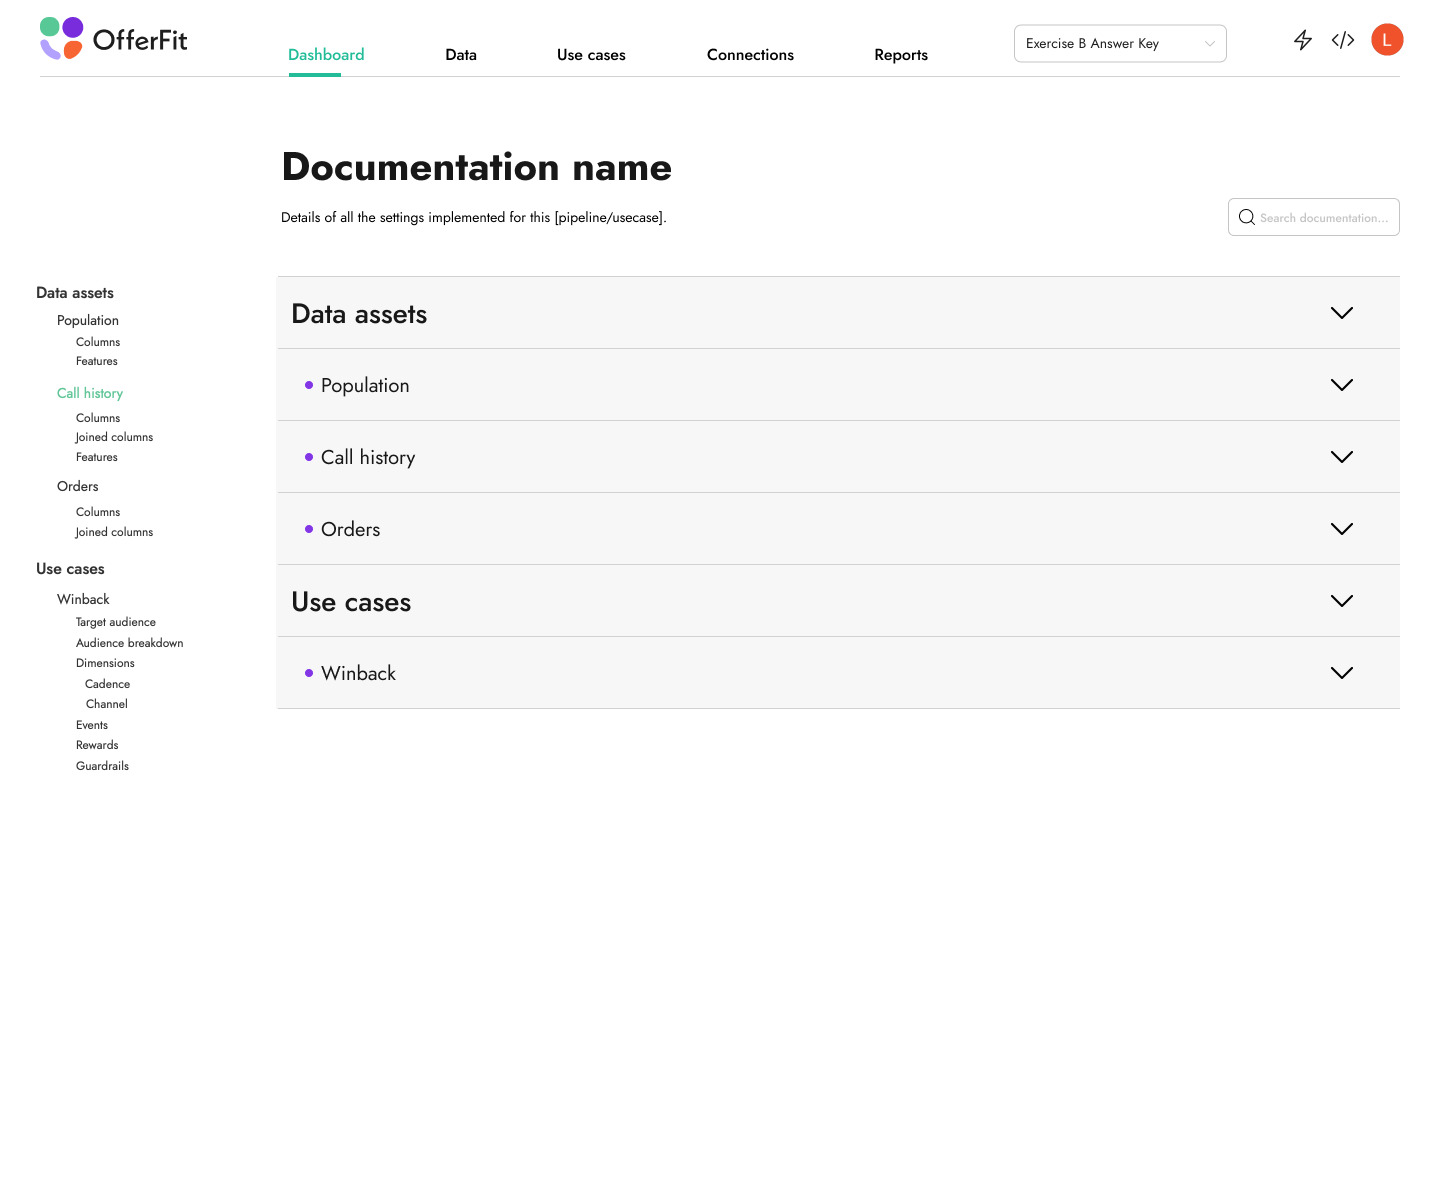Open the user avatar L menu
Image resolution: width=1440 pixels, height=1202 pixels.
(x=1387, y=40)
